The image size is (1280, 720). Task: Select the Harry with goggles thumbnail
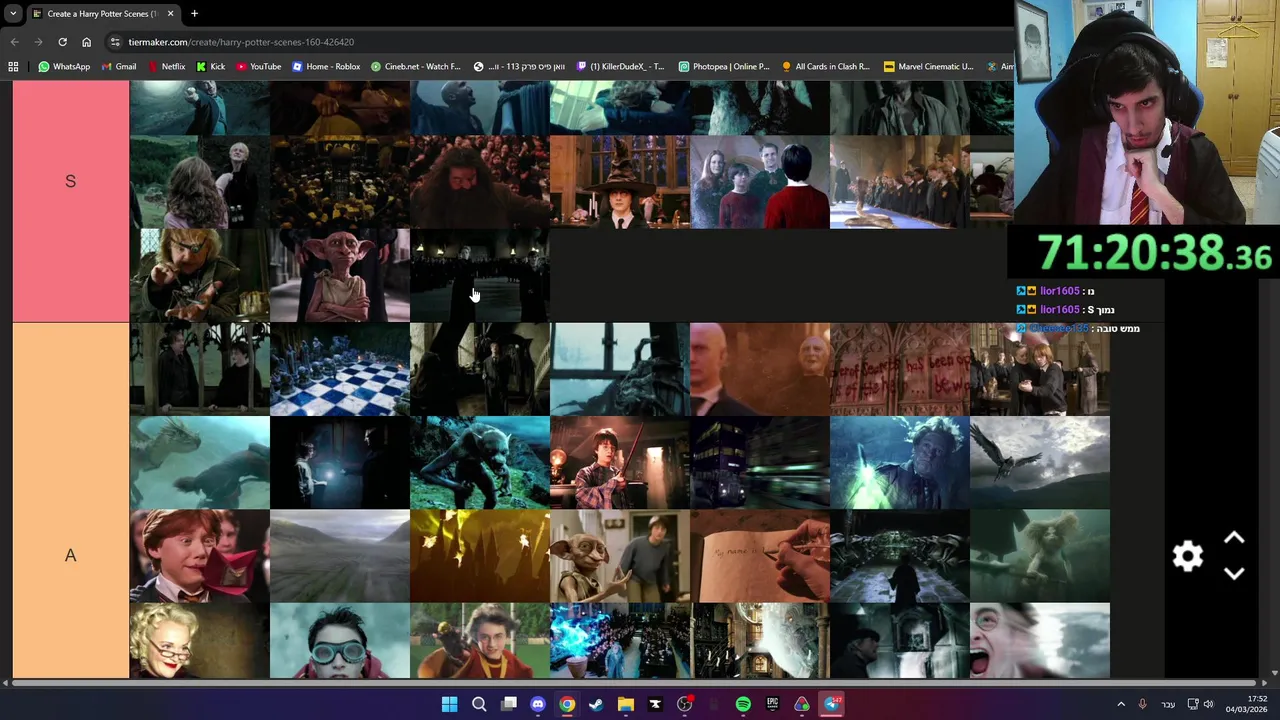click(340, 641)
